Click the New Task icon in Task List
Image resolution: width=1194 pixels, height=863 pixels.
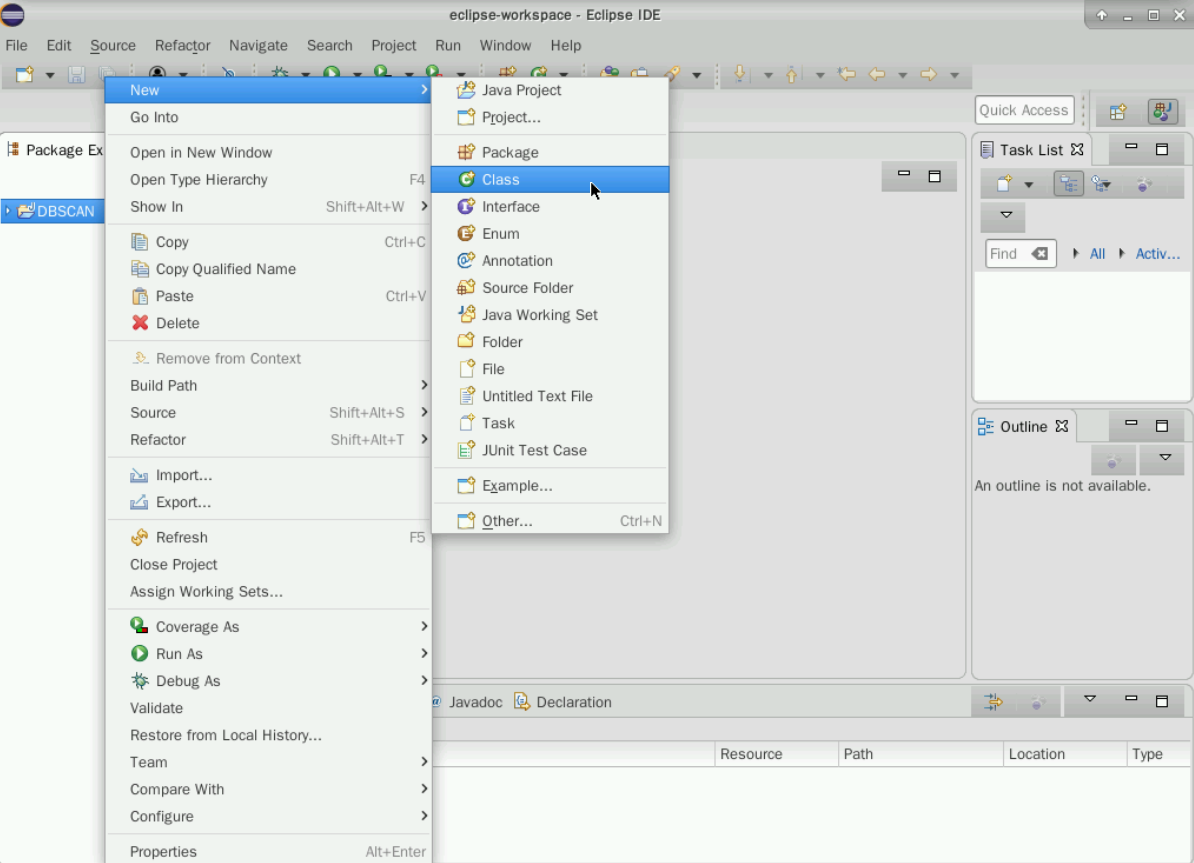(1003, 184)
